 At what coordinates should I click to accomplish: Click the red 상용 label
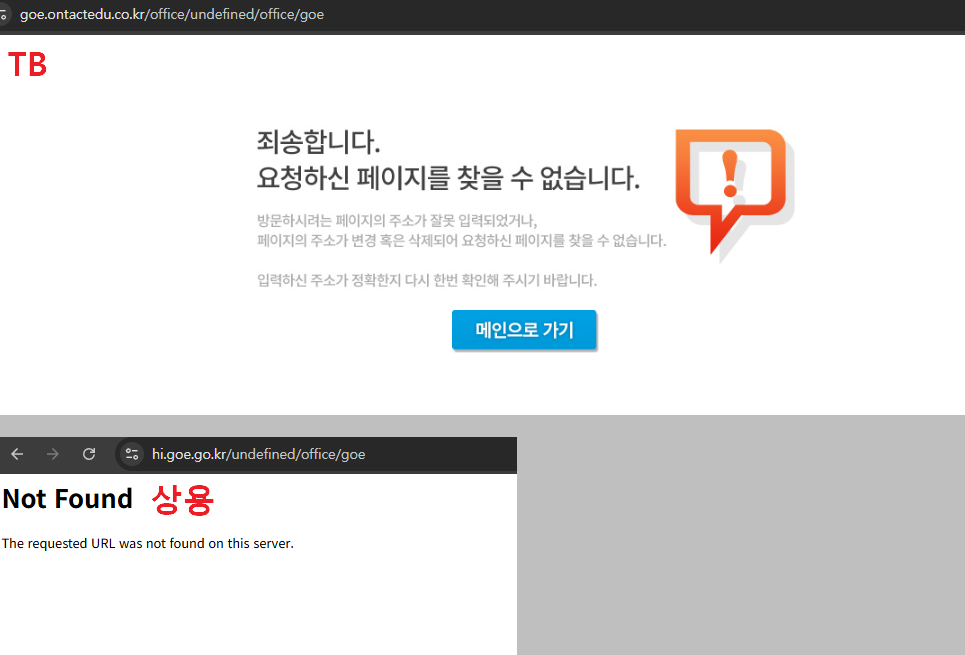182,499
